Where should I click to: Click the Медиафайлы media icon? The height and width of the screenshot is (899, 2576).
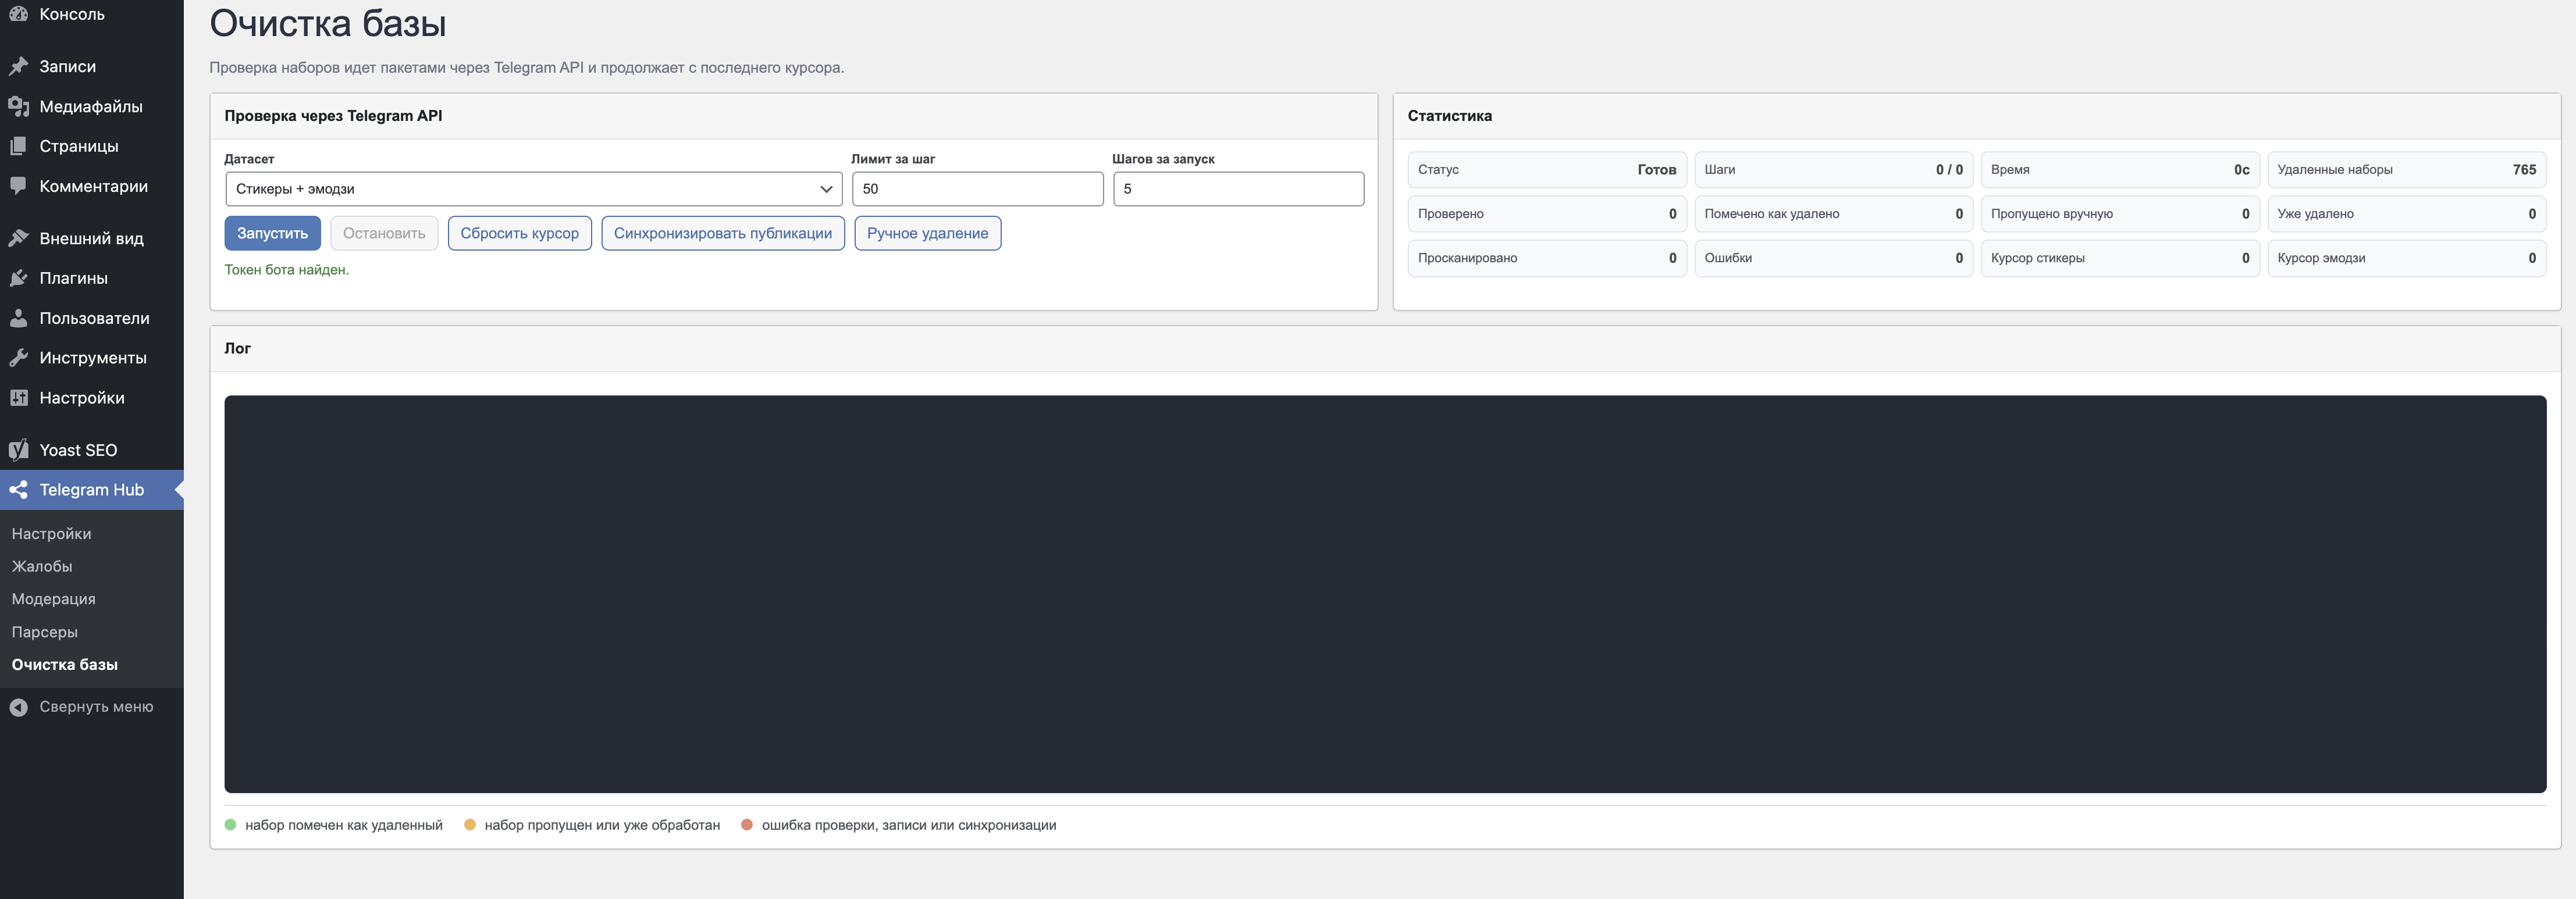pos(18,106)
